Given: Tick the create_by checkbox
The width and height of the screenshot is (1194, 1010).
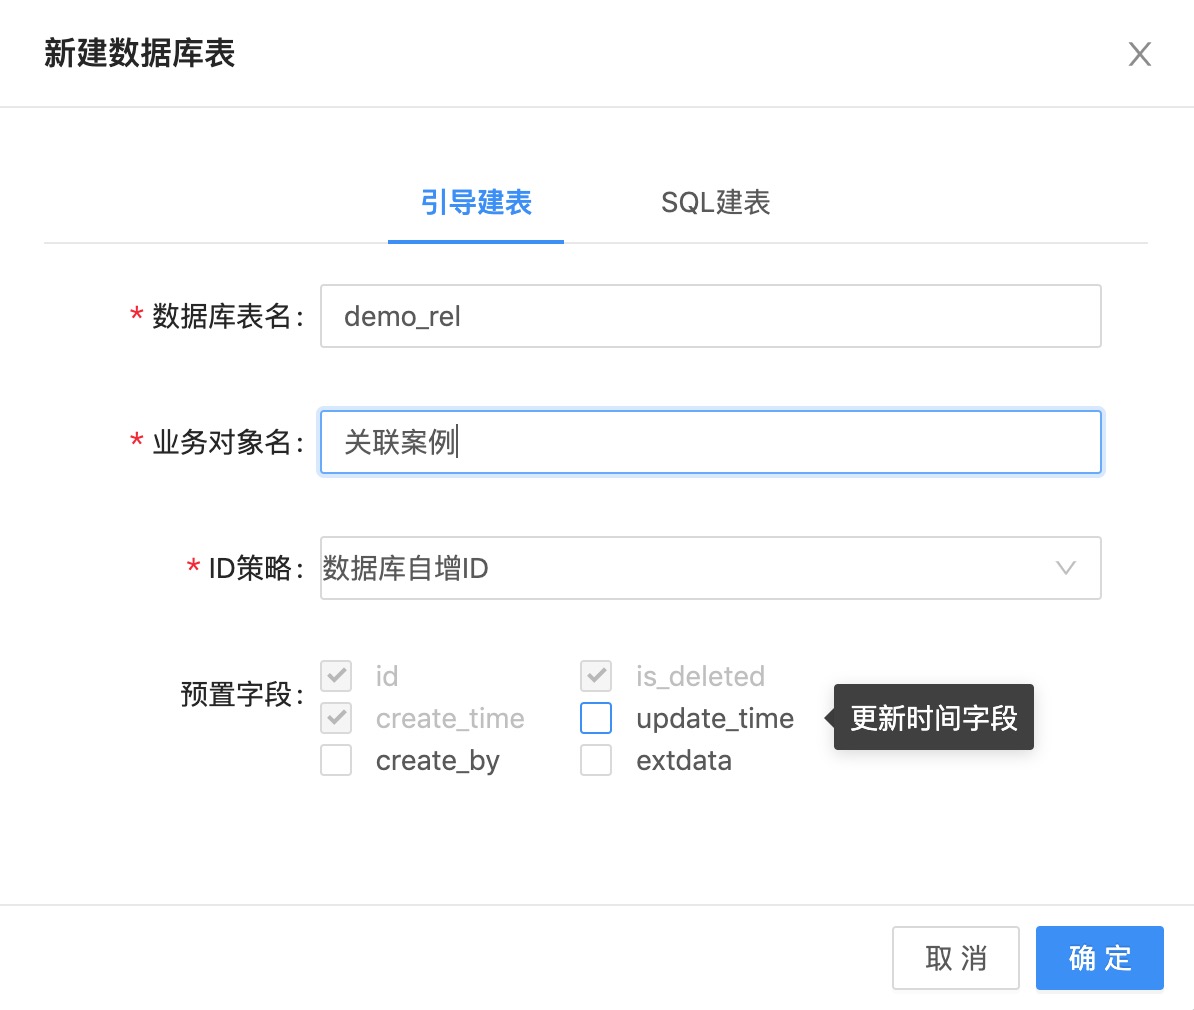Looking at the screenshot, I should pyautogui.click(x=336, y=760).
